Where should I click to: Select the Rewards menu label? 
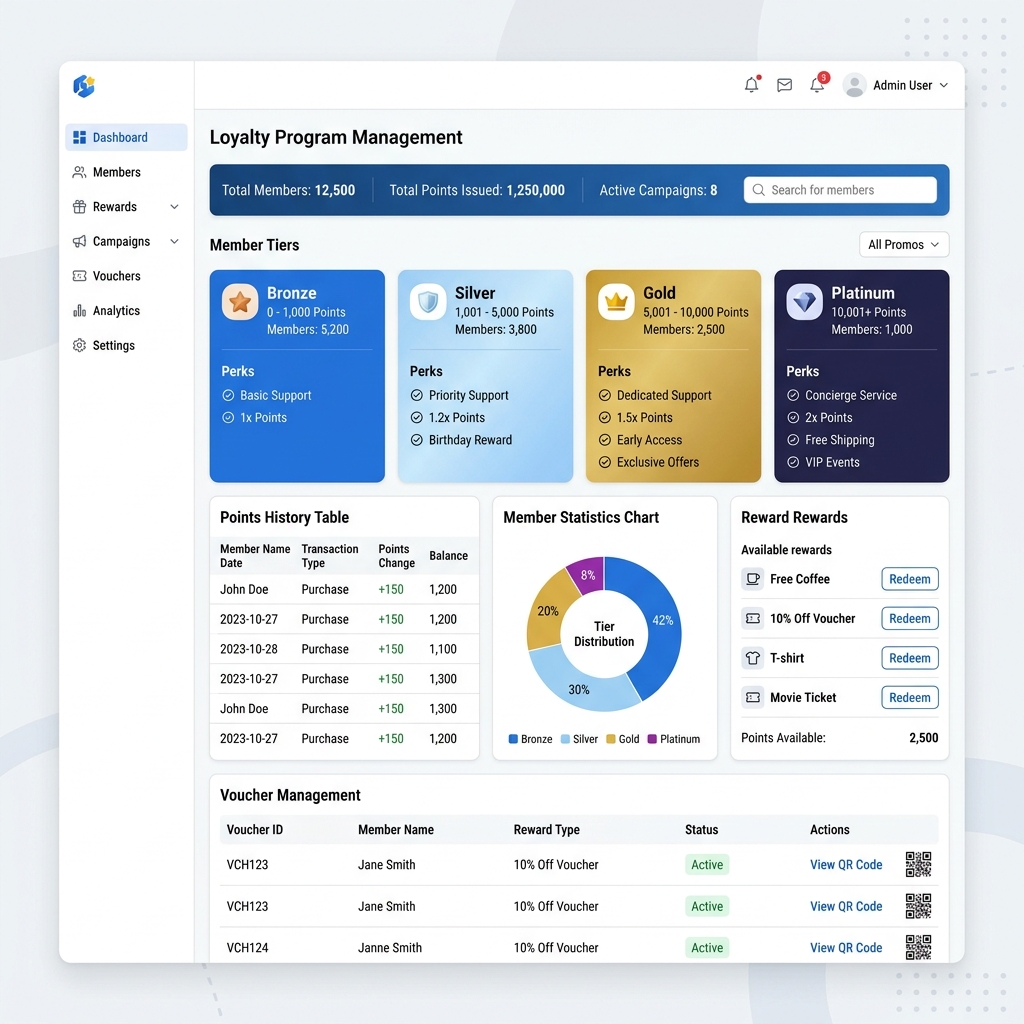pyautogui.click(x=115, y=207)
